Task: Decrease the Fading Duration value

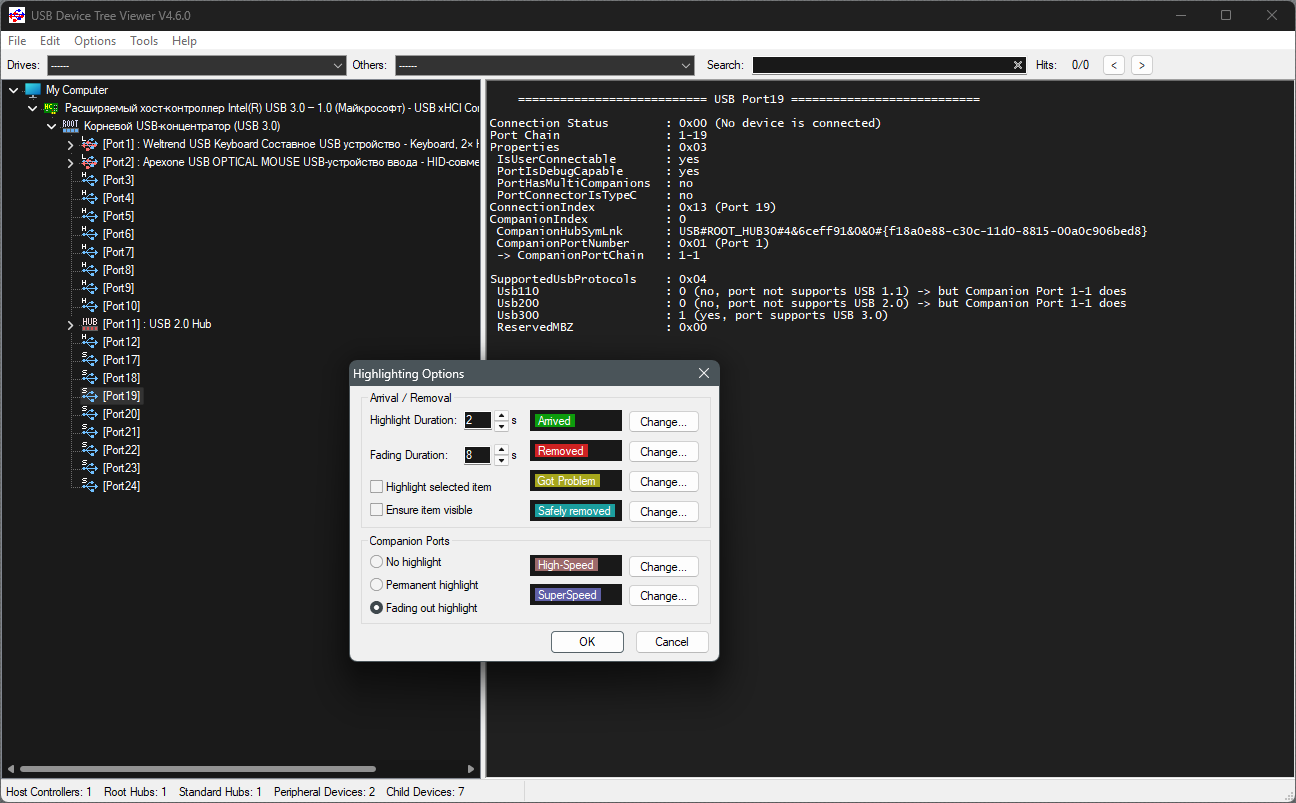Action: point(502,460)
